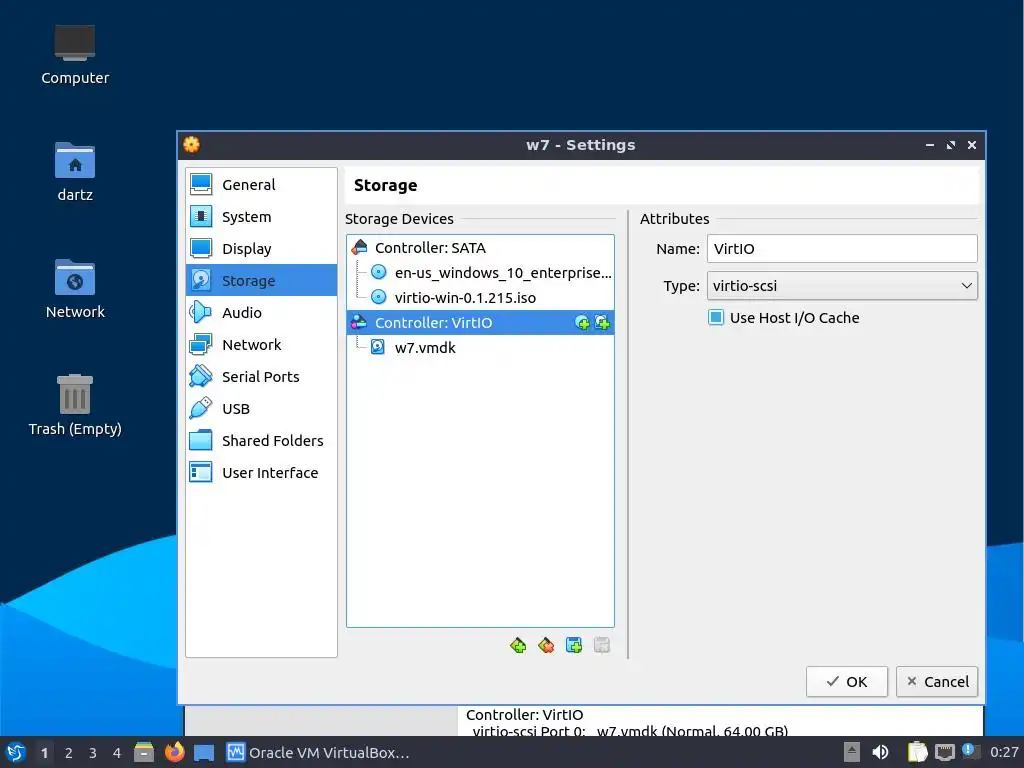This screenshot has width=1024, height=768.
Task: Click into the controller Name field
Action: [842, 249]
